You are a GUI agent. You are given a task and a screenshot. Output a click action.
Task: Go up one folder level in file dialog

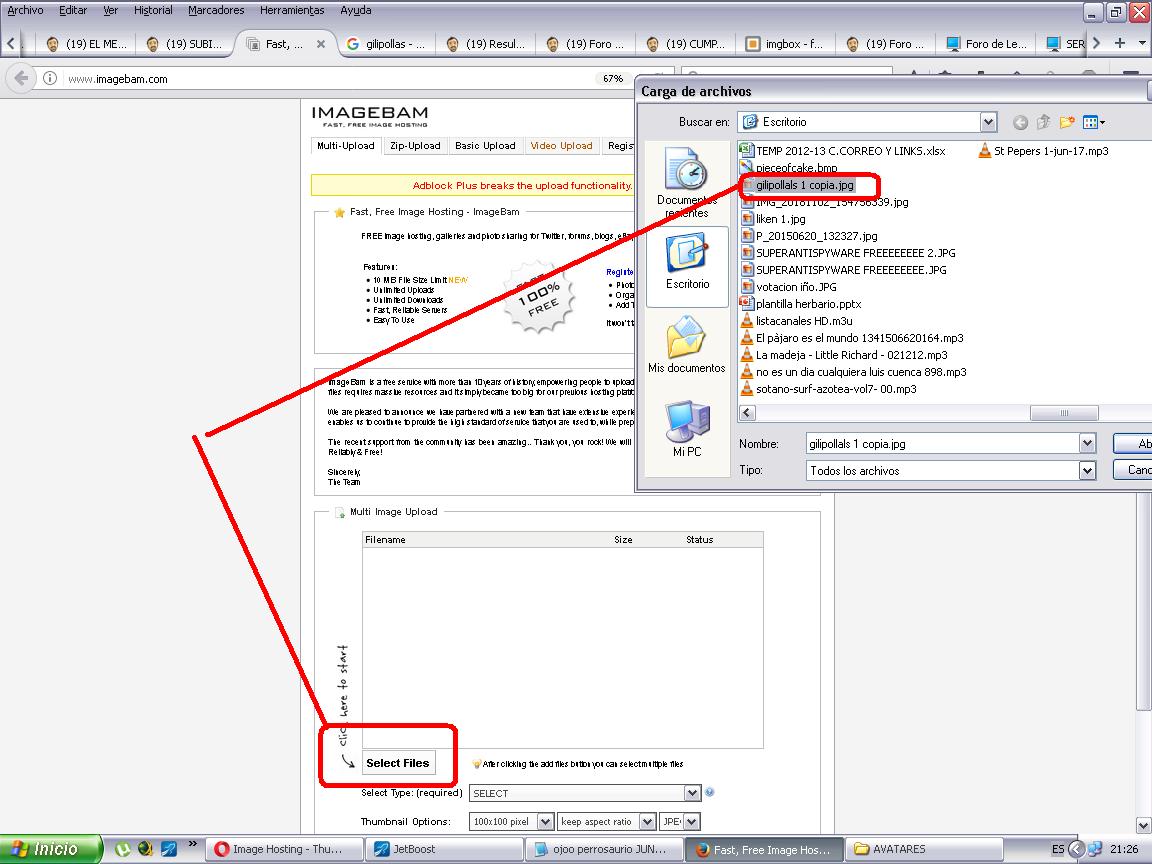coord(1043,122)
